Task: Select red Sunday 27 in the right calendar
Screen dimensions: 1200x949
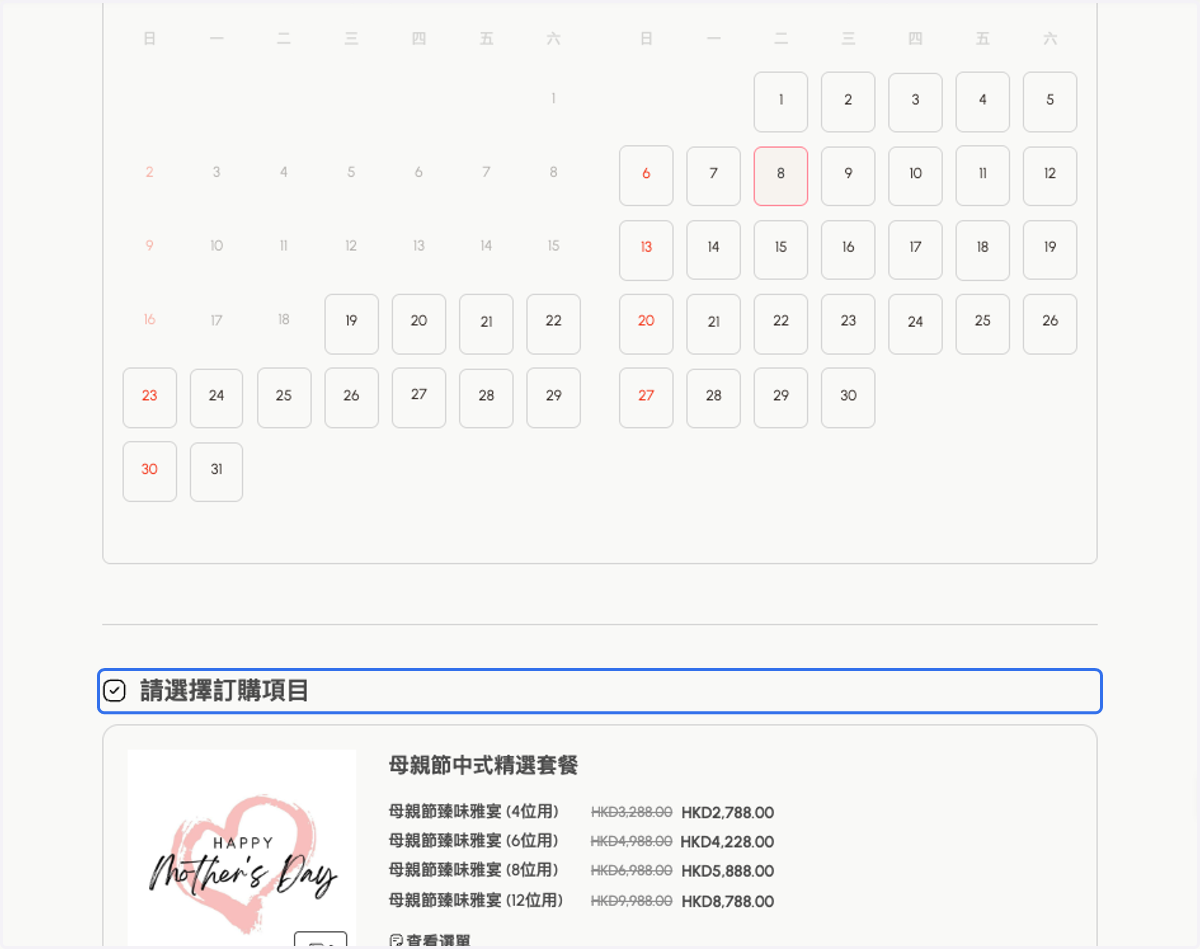Action: (x=646, y=398)
